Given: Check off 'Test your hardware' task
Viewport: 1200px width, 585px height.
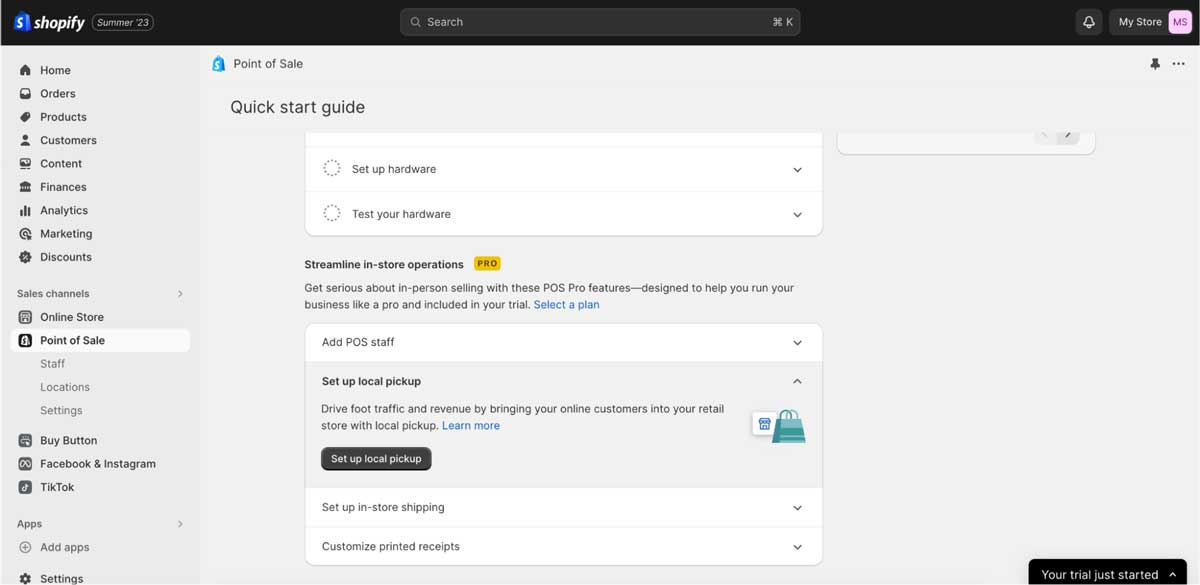Looking at the screenshot, I should click(331, 213).
